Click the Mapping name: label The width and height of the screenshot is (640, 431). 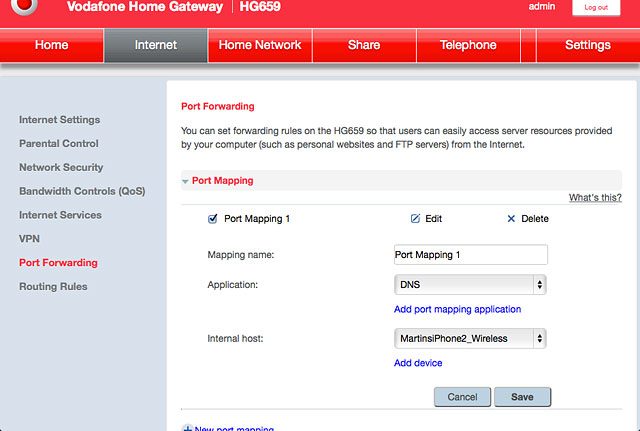pyautogui.click(x=241, y=255)
